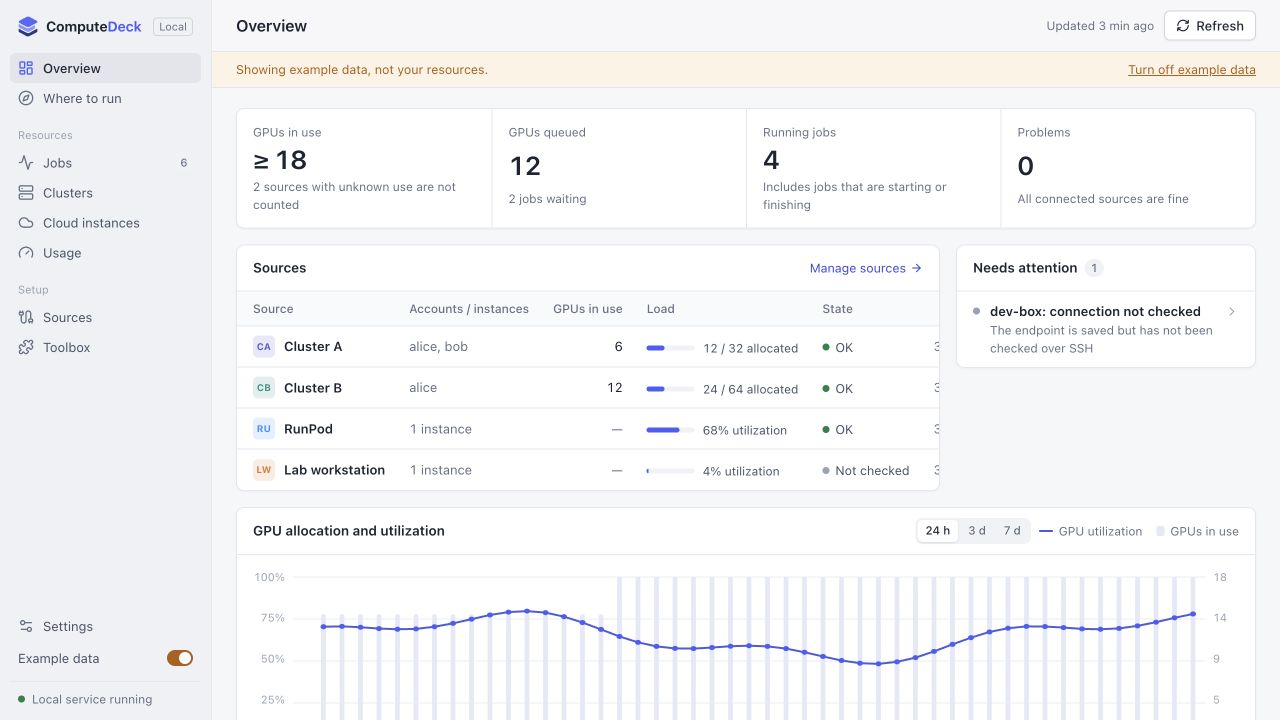This screenshot has width=1280, height=720.
Task: Select the 24 h time range
Action: pos(938,531)
